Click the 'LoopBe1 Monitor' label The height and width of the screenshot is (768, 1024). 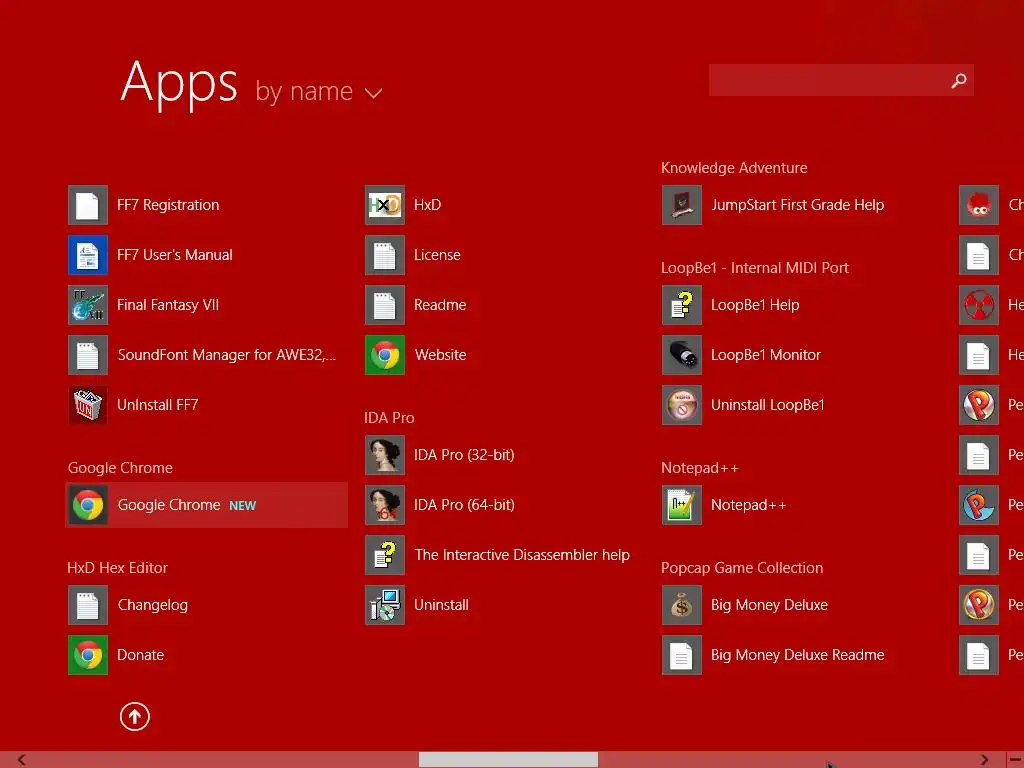pos(765,355)
